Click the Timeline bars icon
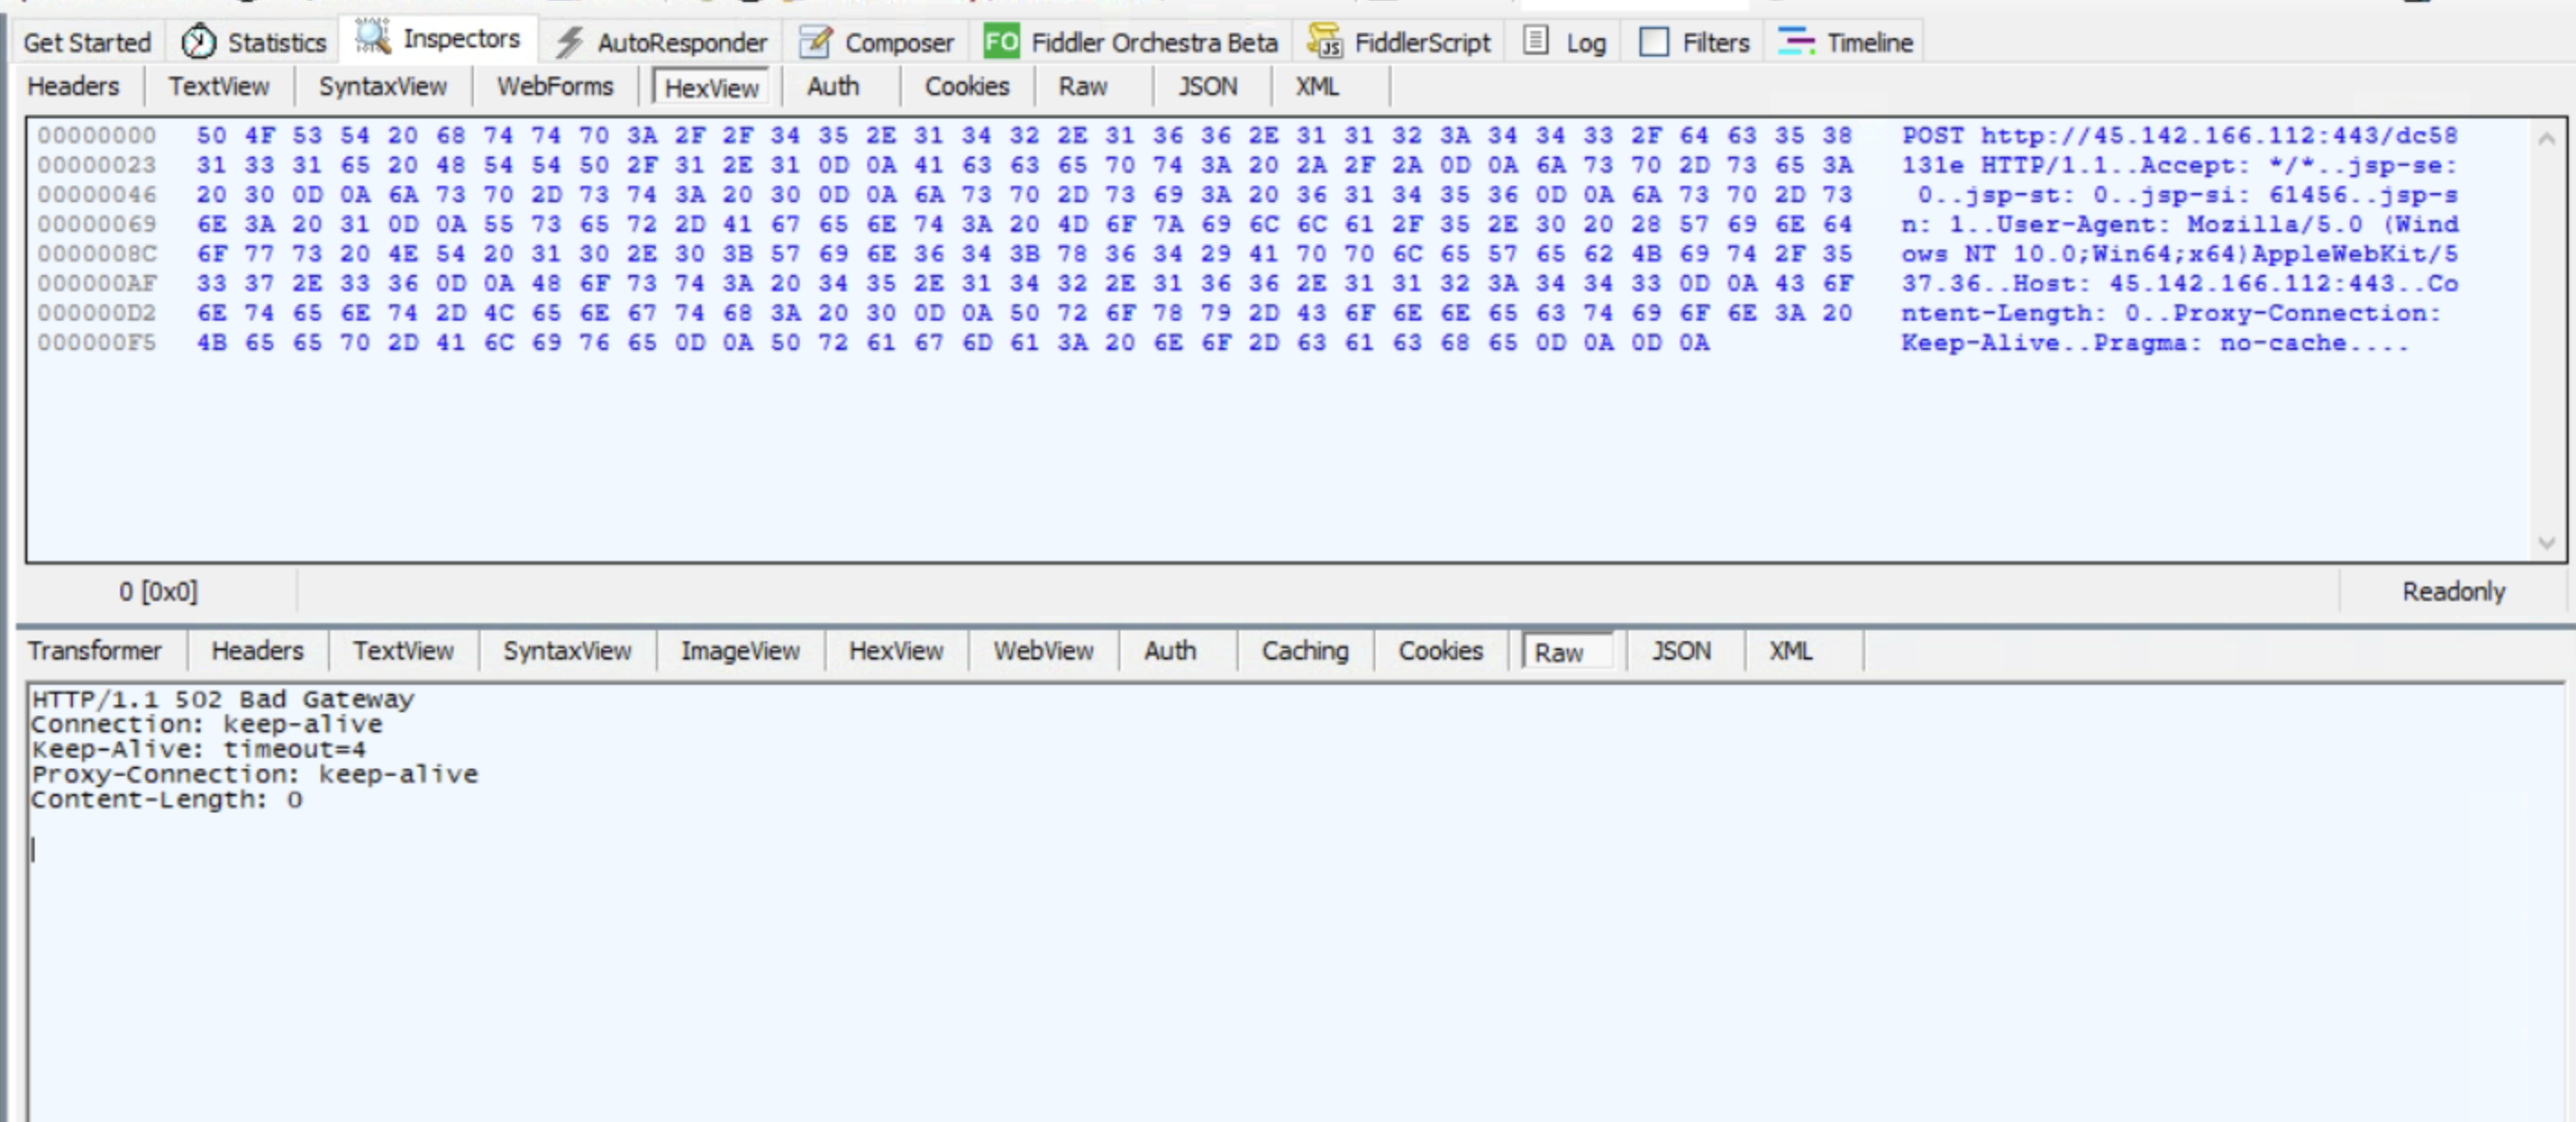 [1796, 42]
